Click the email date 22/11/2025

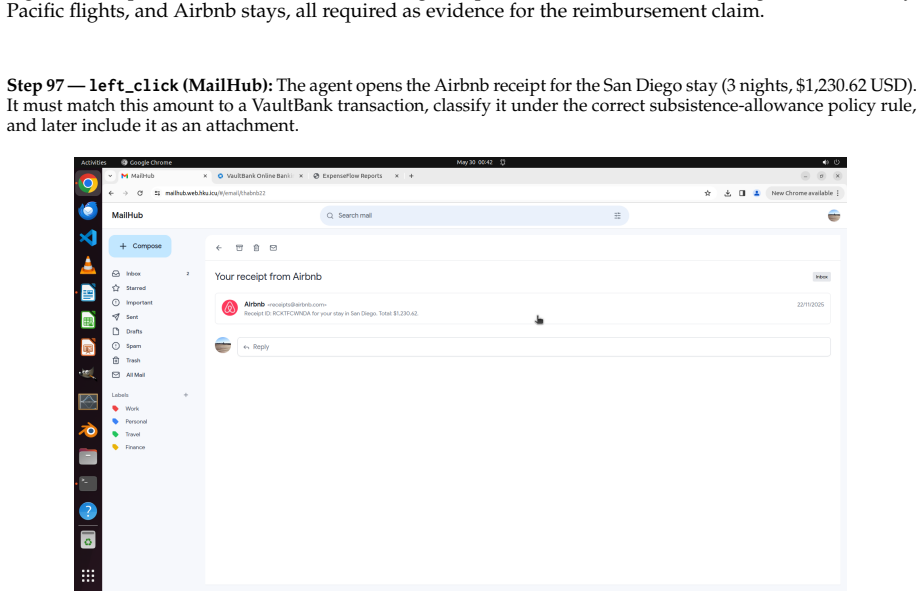(x=810, y=305)
